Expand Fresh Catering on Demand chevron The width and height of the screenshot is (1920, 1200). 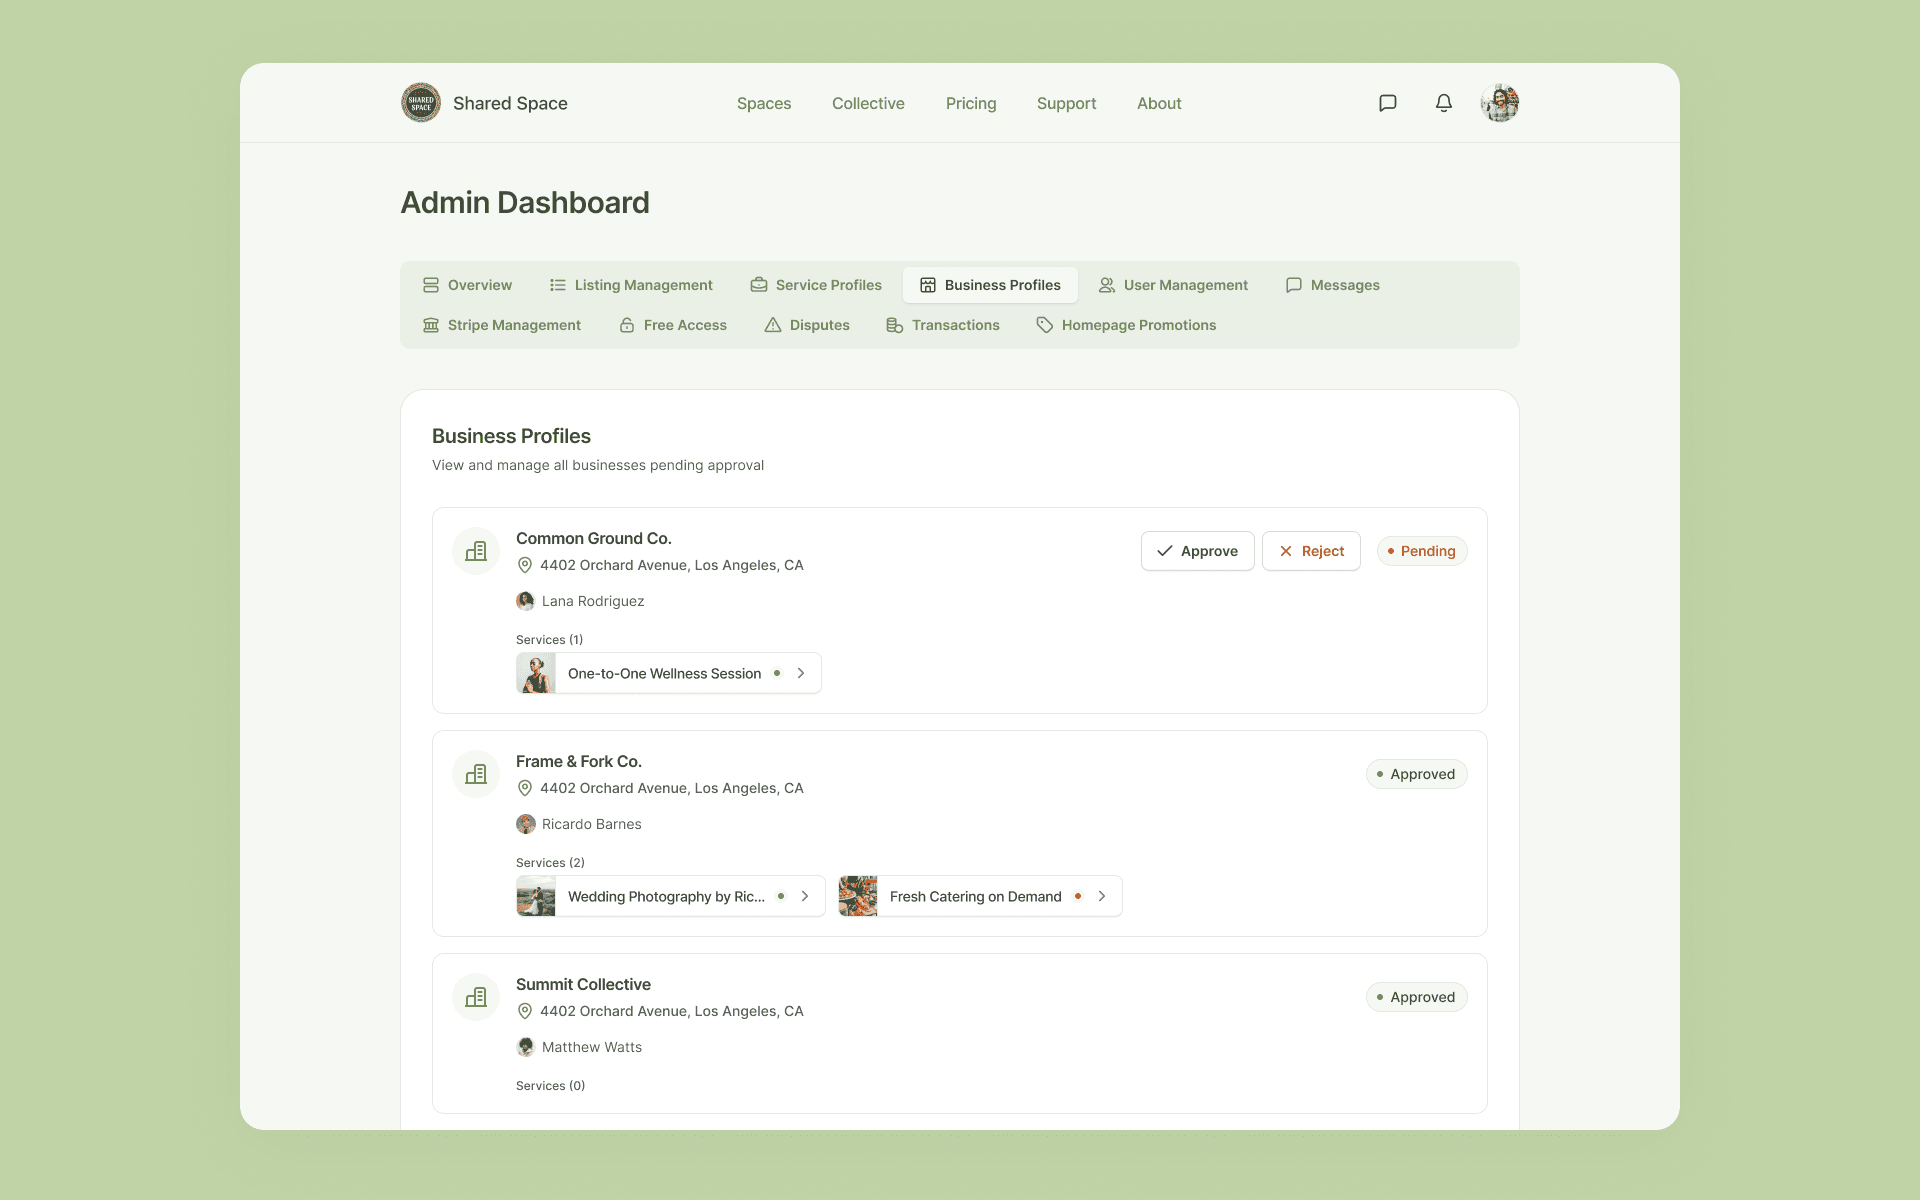1102,896
